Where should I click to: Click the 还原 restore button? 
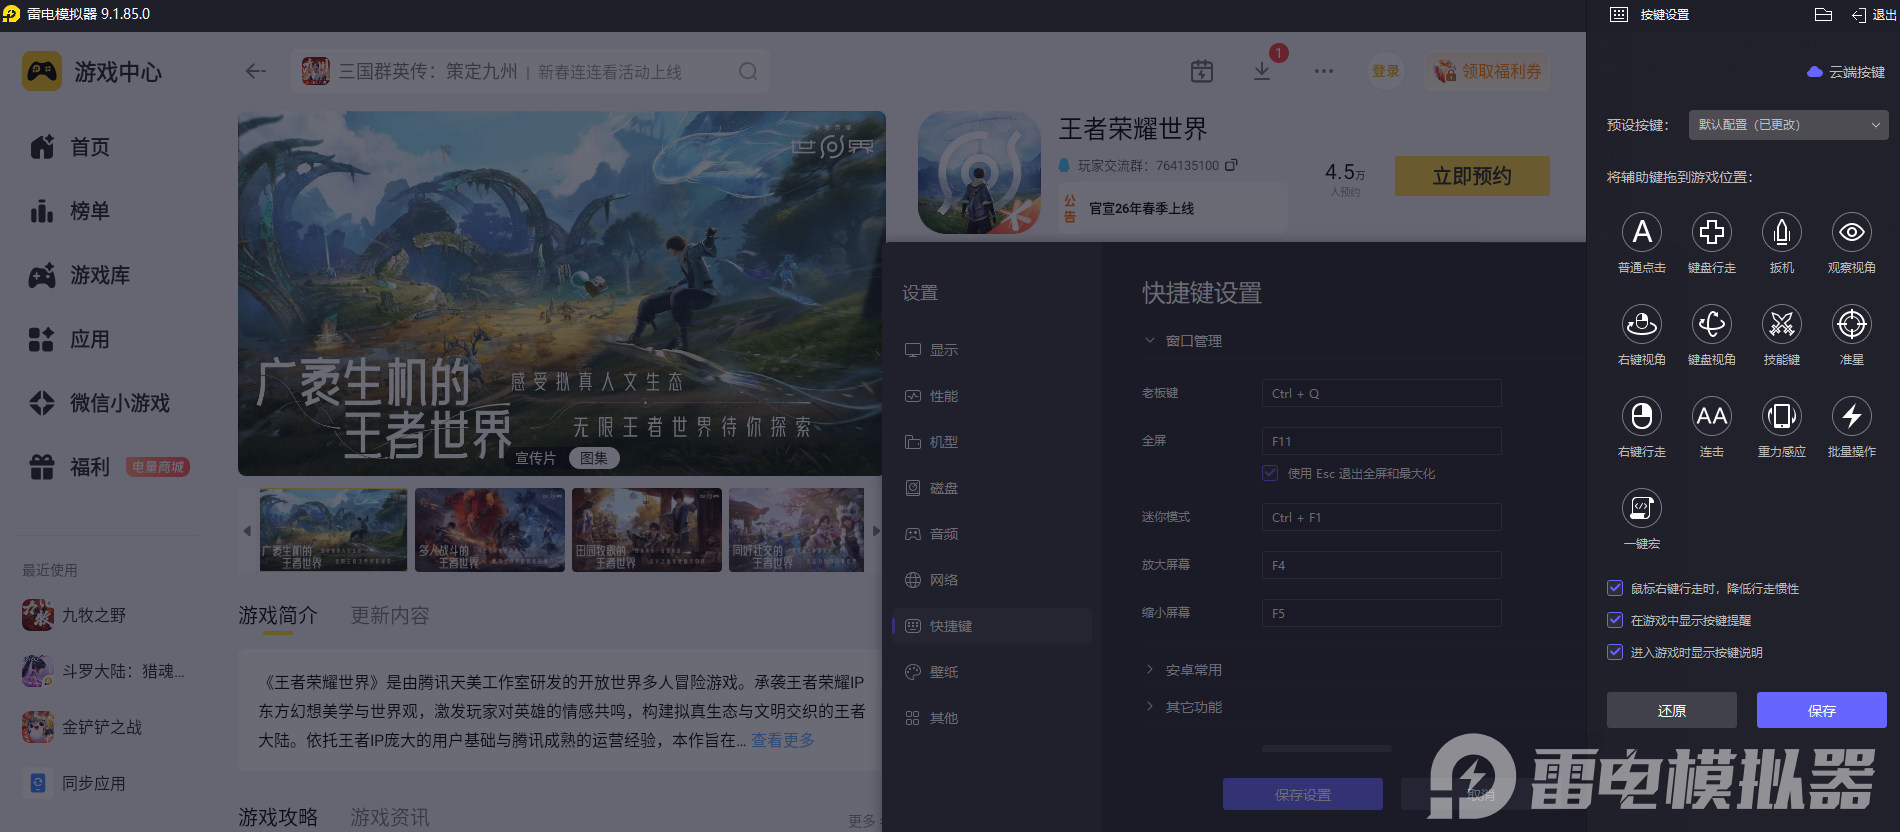pyautogui.click(x=1672, y=710)
